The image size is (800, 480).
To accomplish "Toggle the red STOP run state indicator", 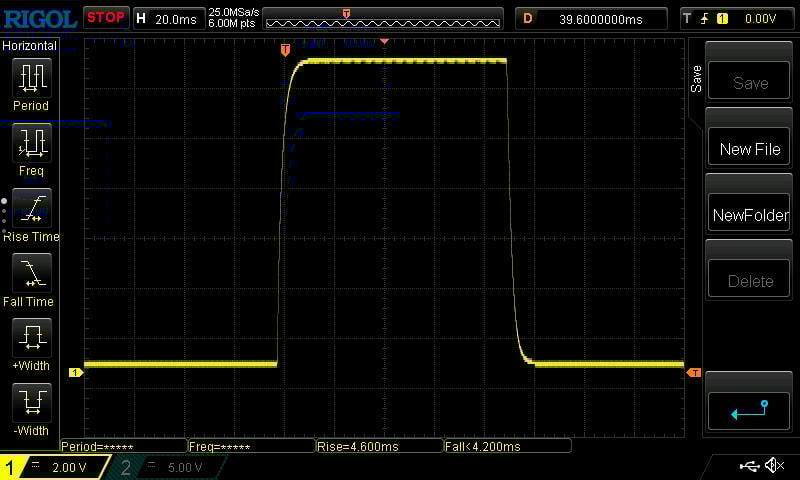I will tap(105, 17).
